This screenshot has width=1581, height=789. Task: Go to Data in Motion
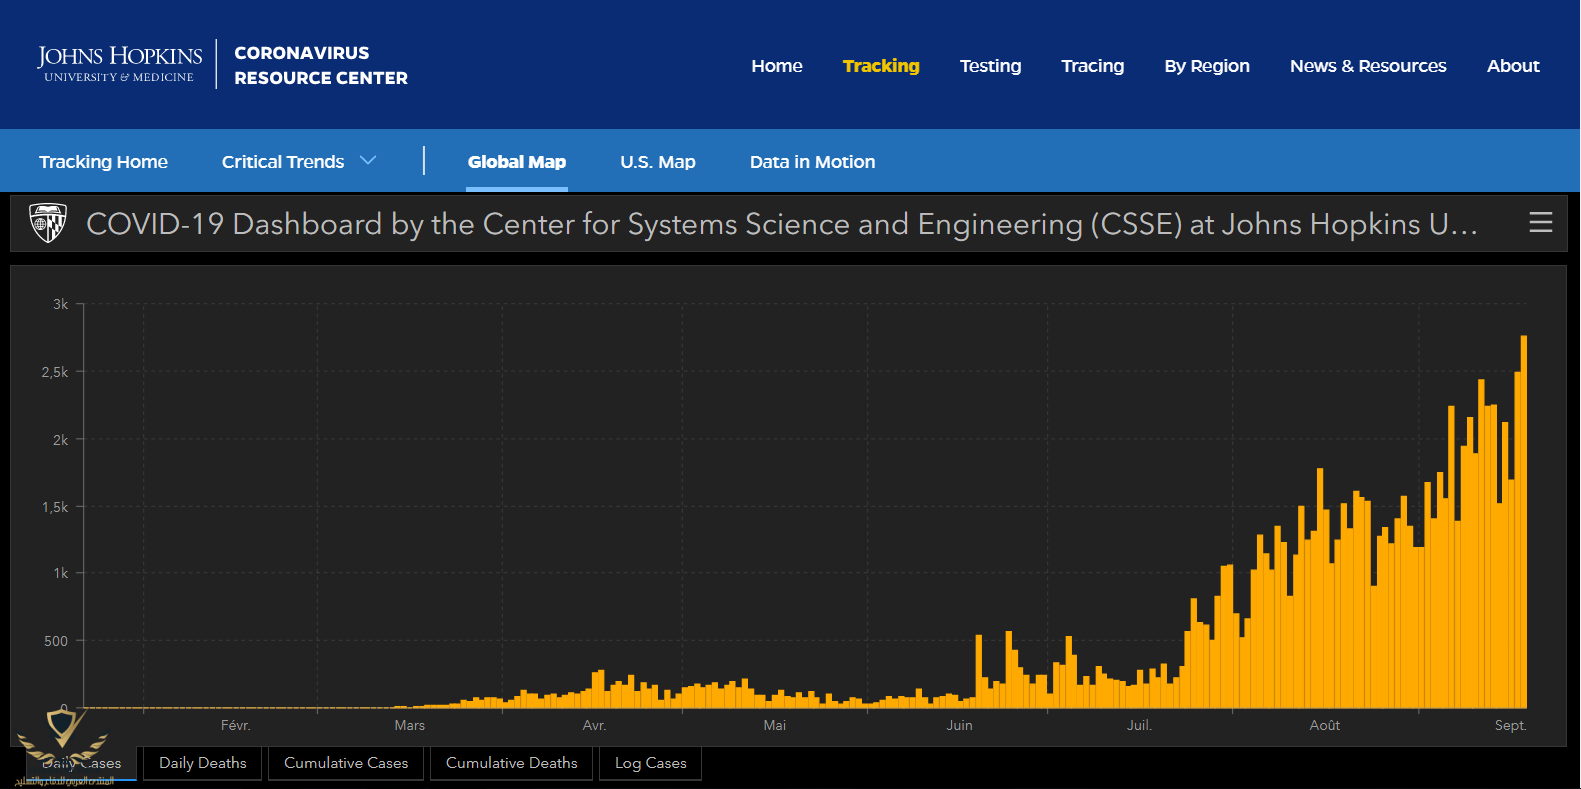pos(812,162)
